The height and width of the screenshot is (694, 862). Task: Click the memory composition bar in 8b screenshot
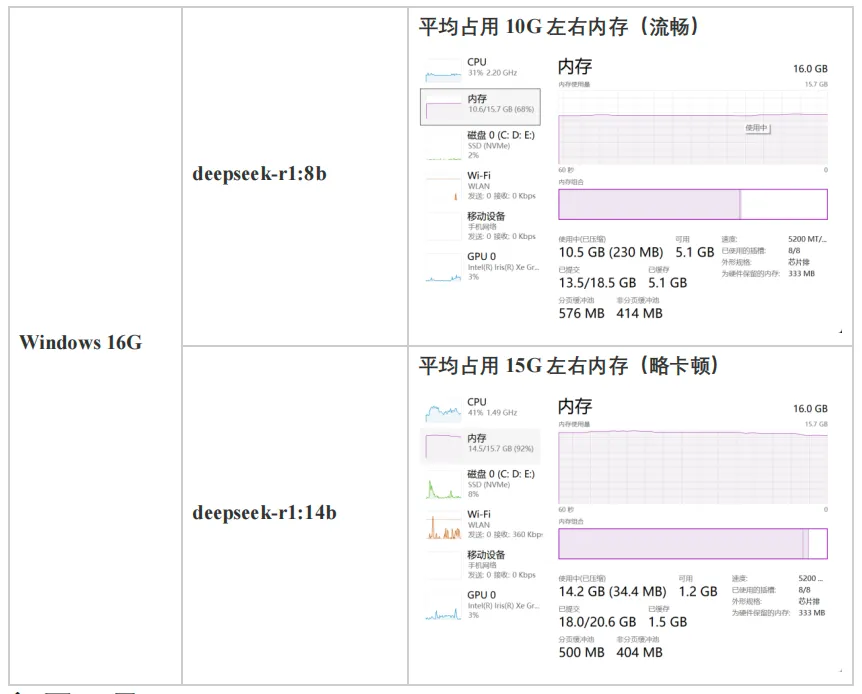692,204
